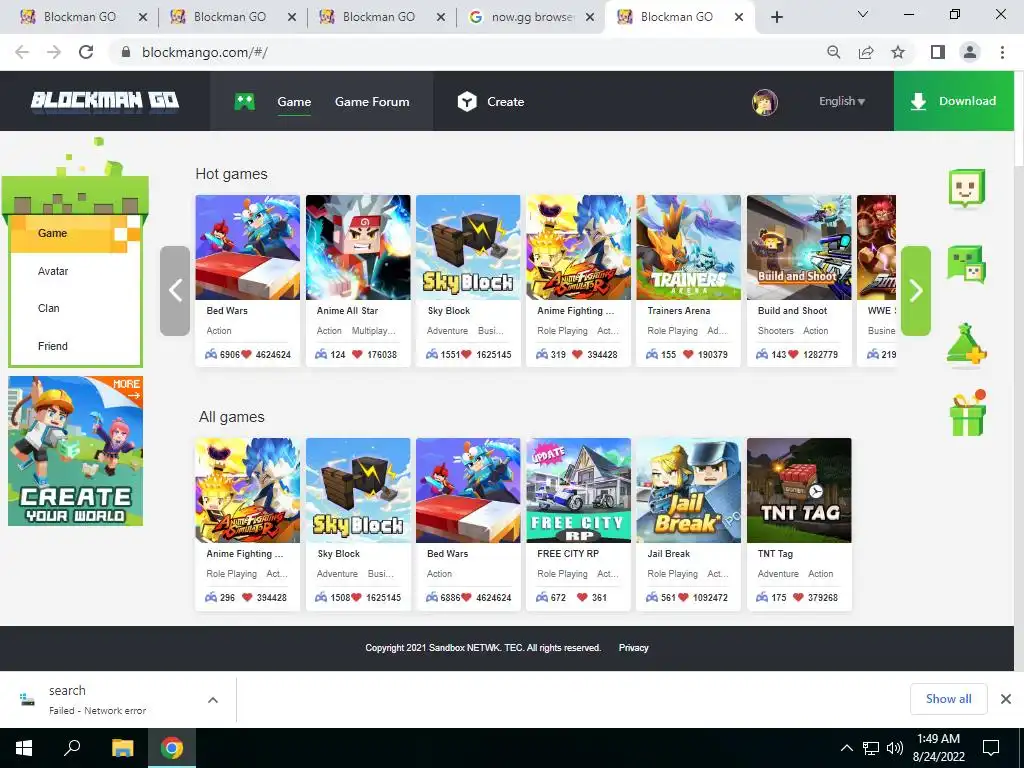Click the zoom magnifier icon in address bar
The height and width of the screenshot is (768, 1024).
click(834, 52)
